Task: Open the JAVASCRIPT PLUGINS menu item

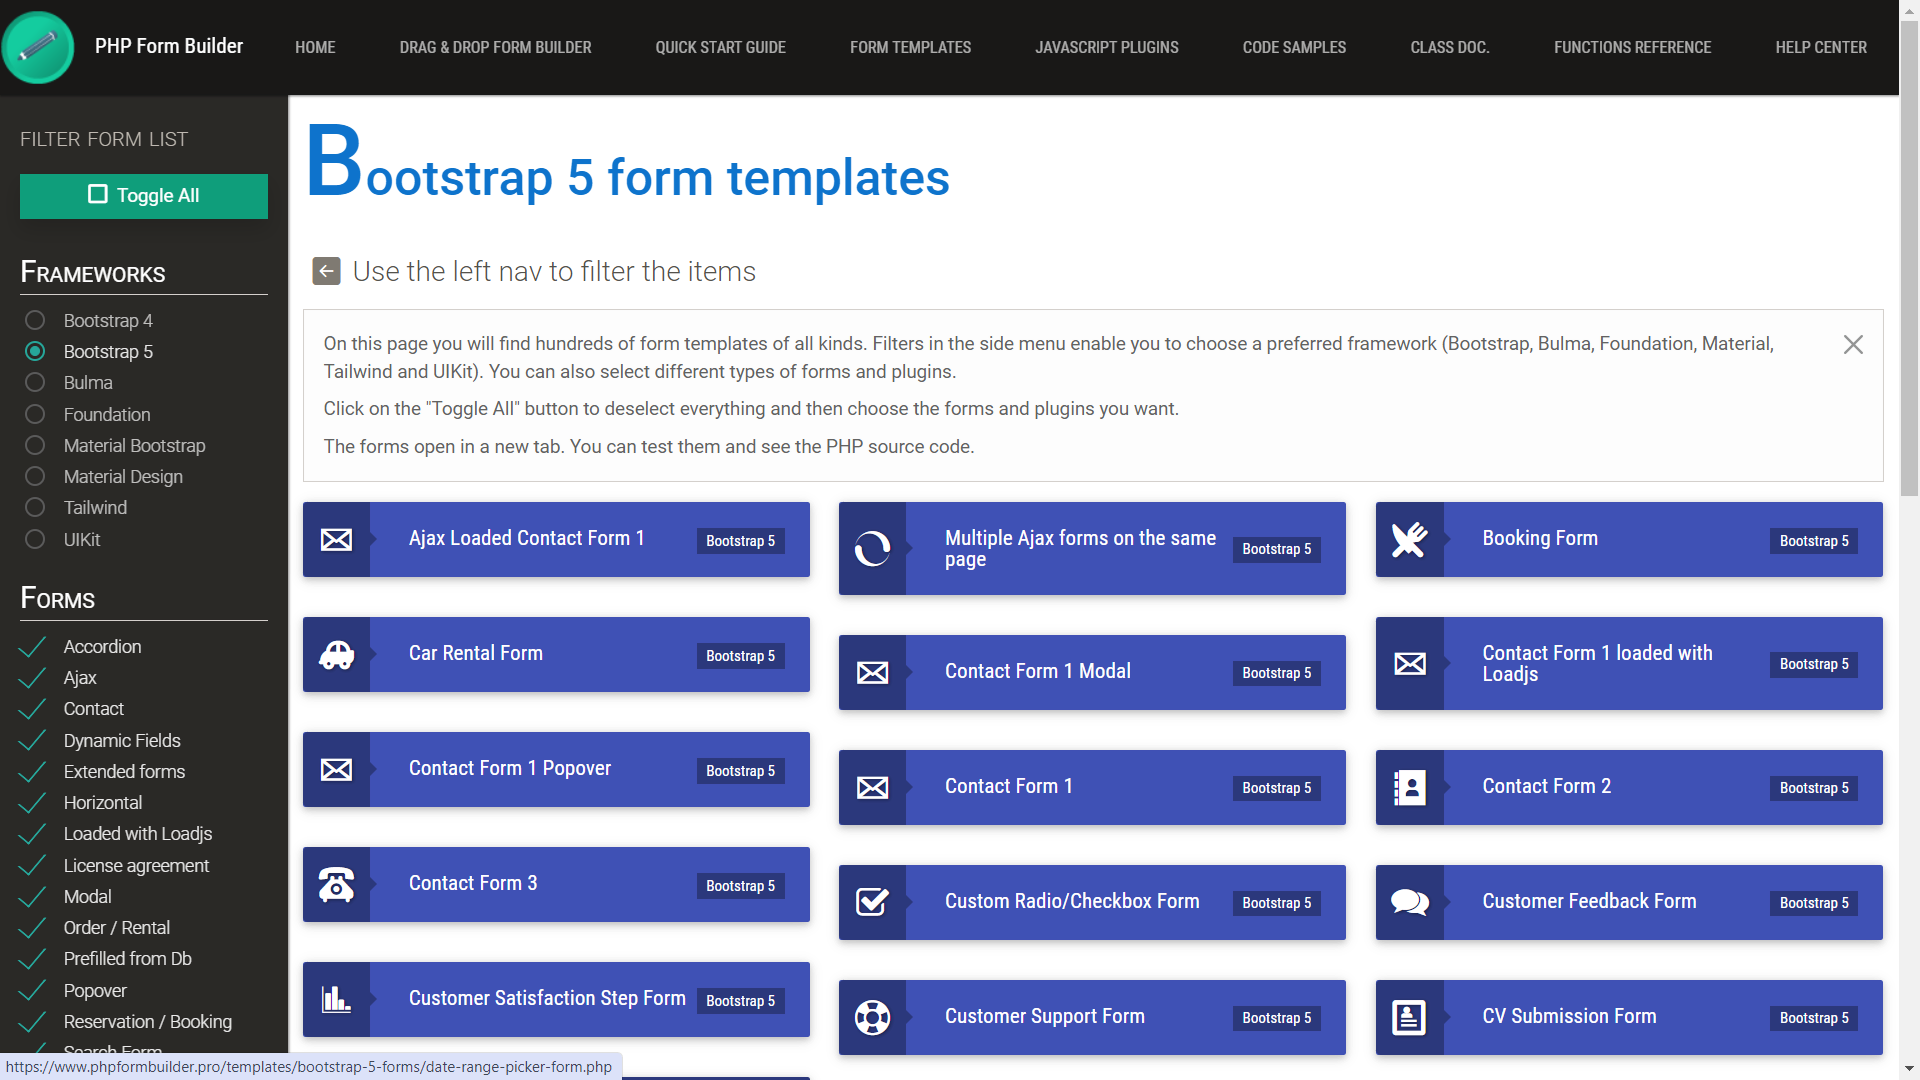Action: tap(1107, 47)
